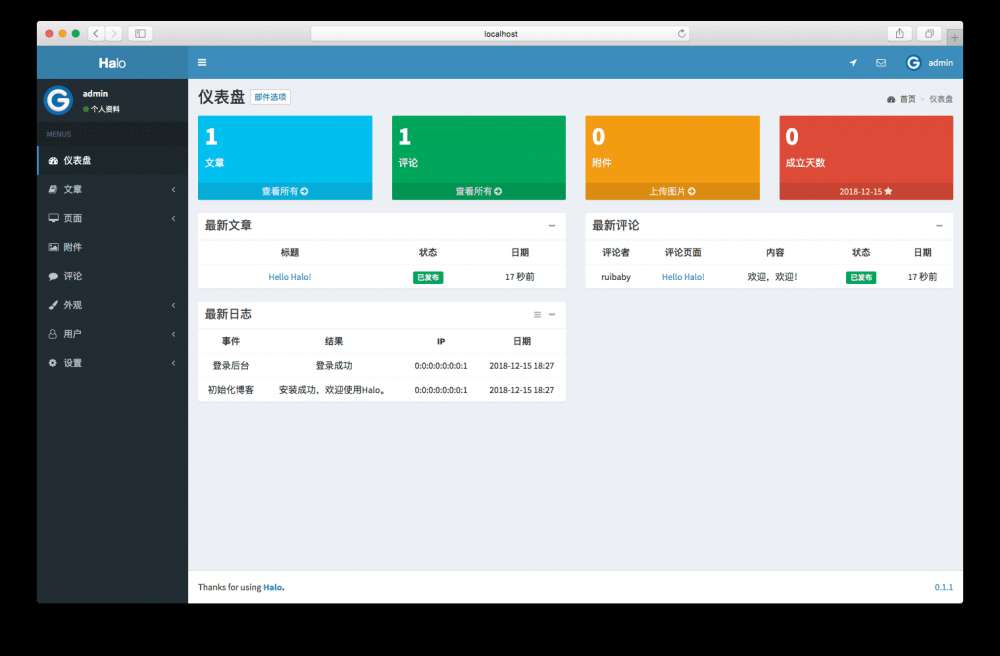
Task: Click the 部件选项 widget options button
Action: coord(270,97)
